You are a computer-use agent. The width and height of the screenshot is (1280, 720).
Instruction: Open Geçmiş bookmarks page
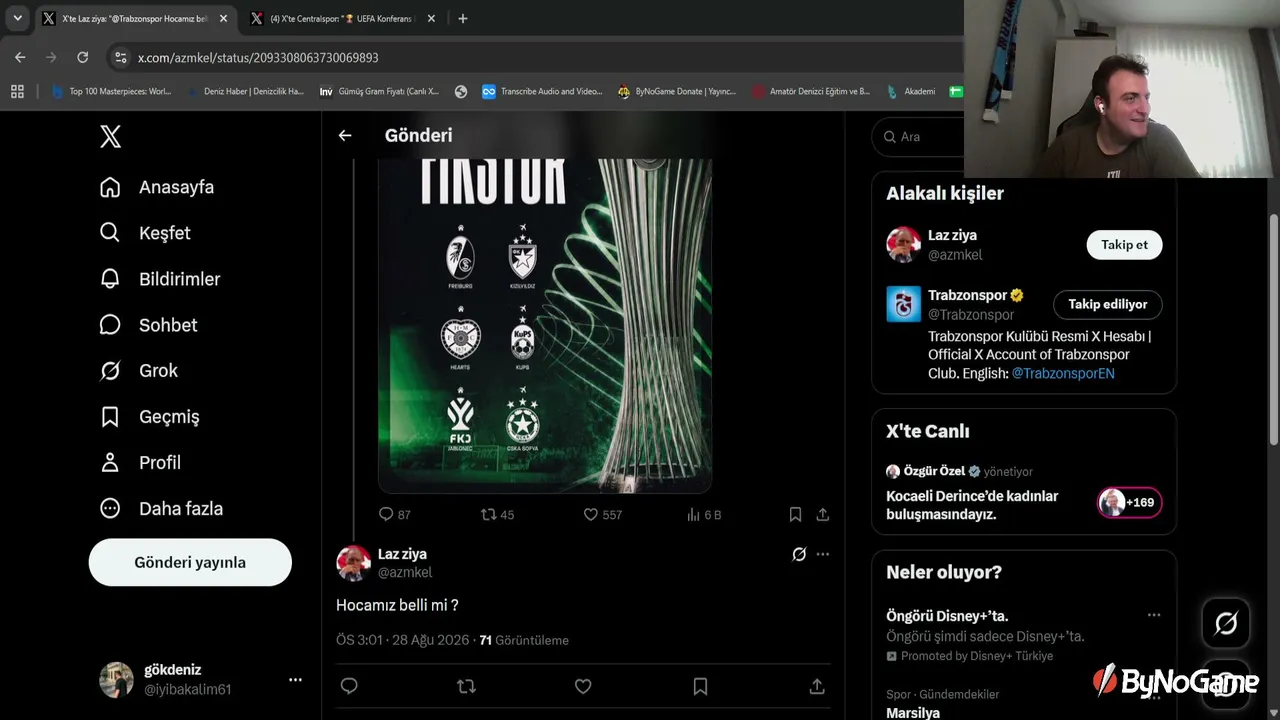coord(150,417)
